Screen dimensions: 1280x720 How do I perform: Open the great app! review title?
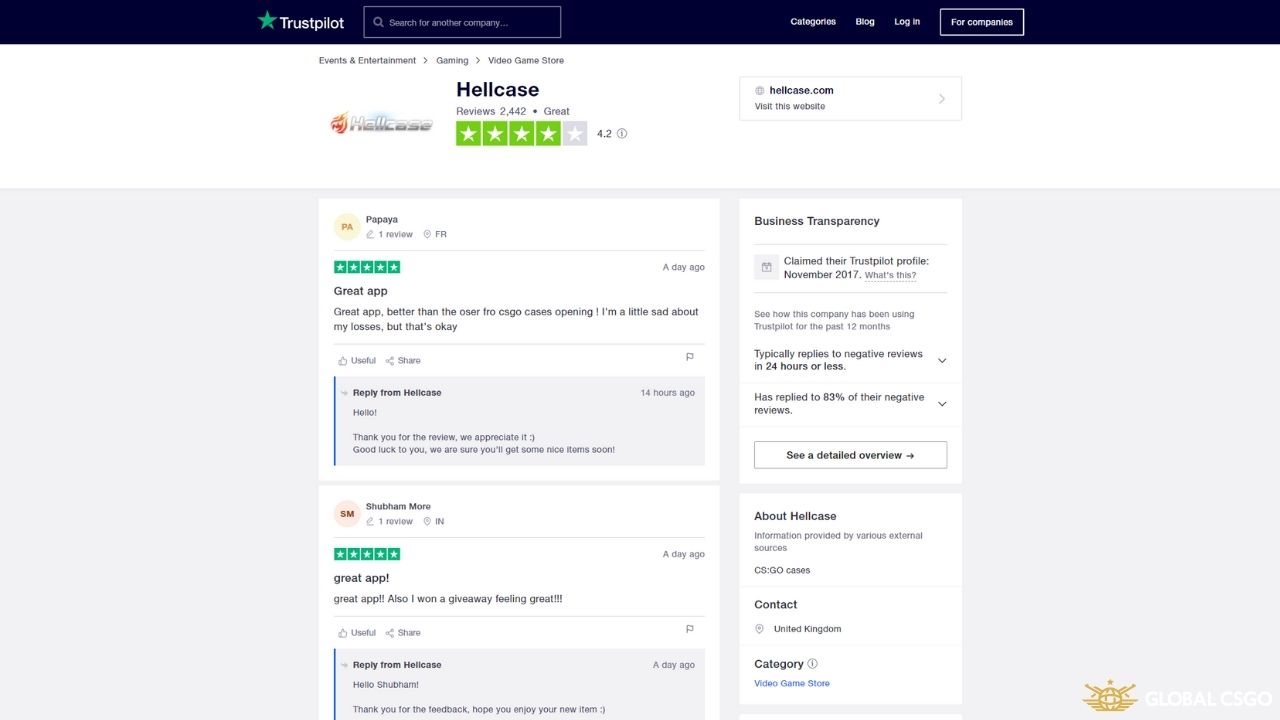362,578
